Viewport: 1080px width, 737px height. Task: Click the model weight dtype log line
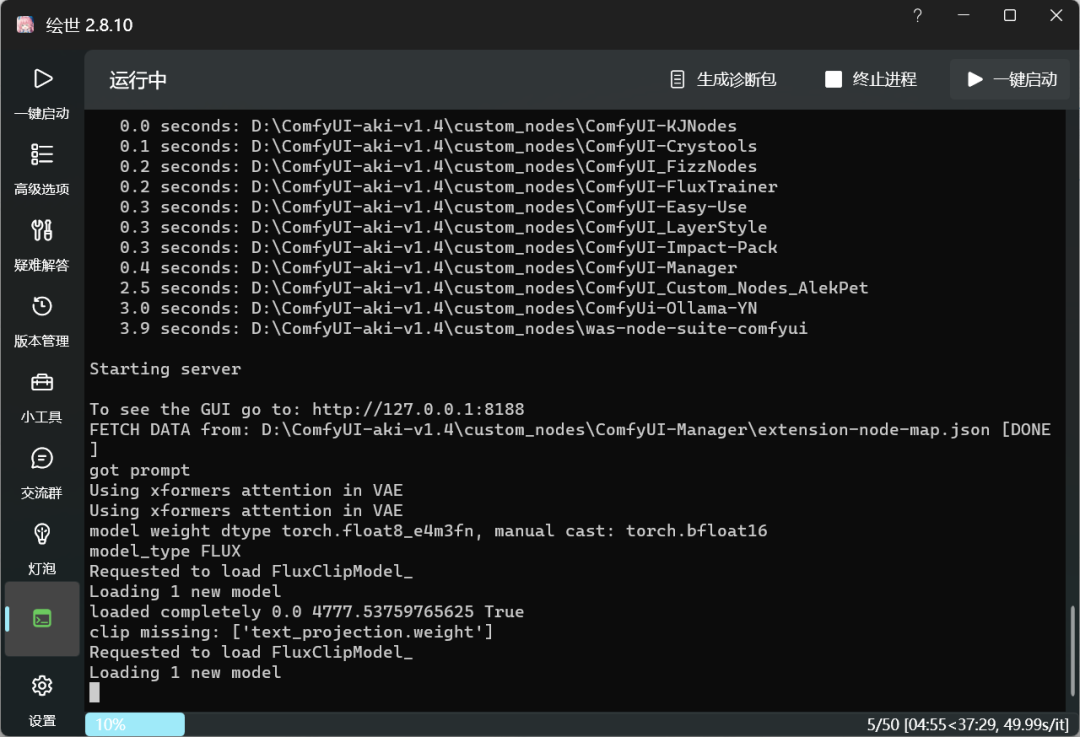point(428,530)
